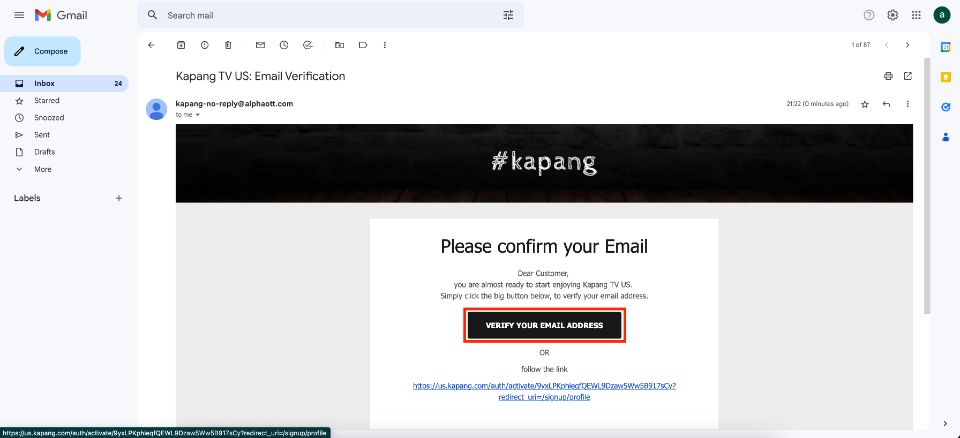Image resolution: width=960 pixels, height=438 pixels.
Task: Go back to inbox arrow
Action: tap(151, 45)
